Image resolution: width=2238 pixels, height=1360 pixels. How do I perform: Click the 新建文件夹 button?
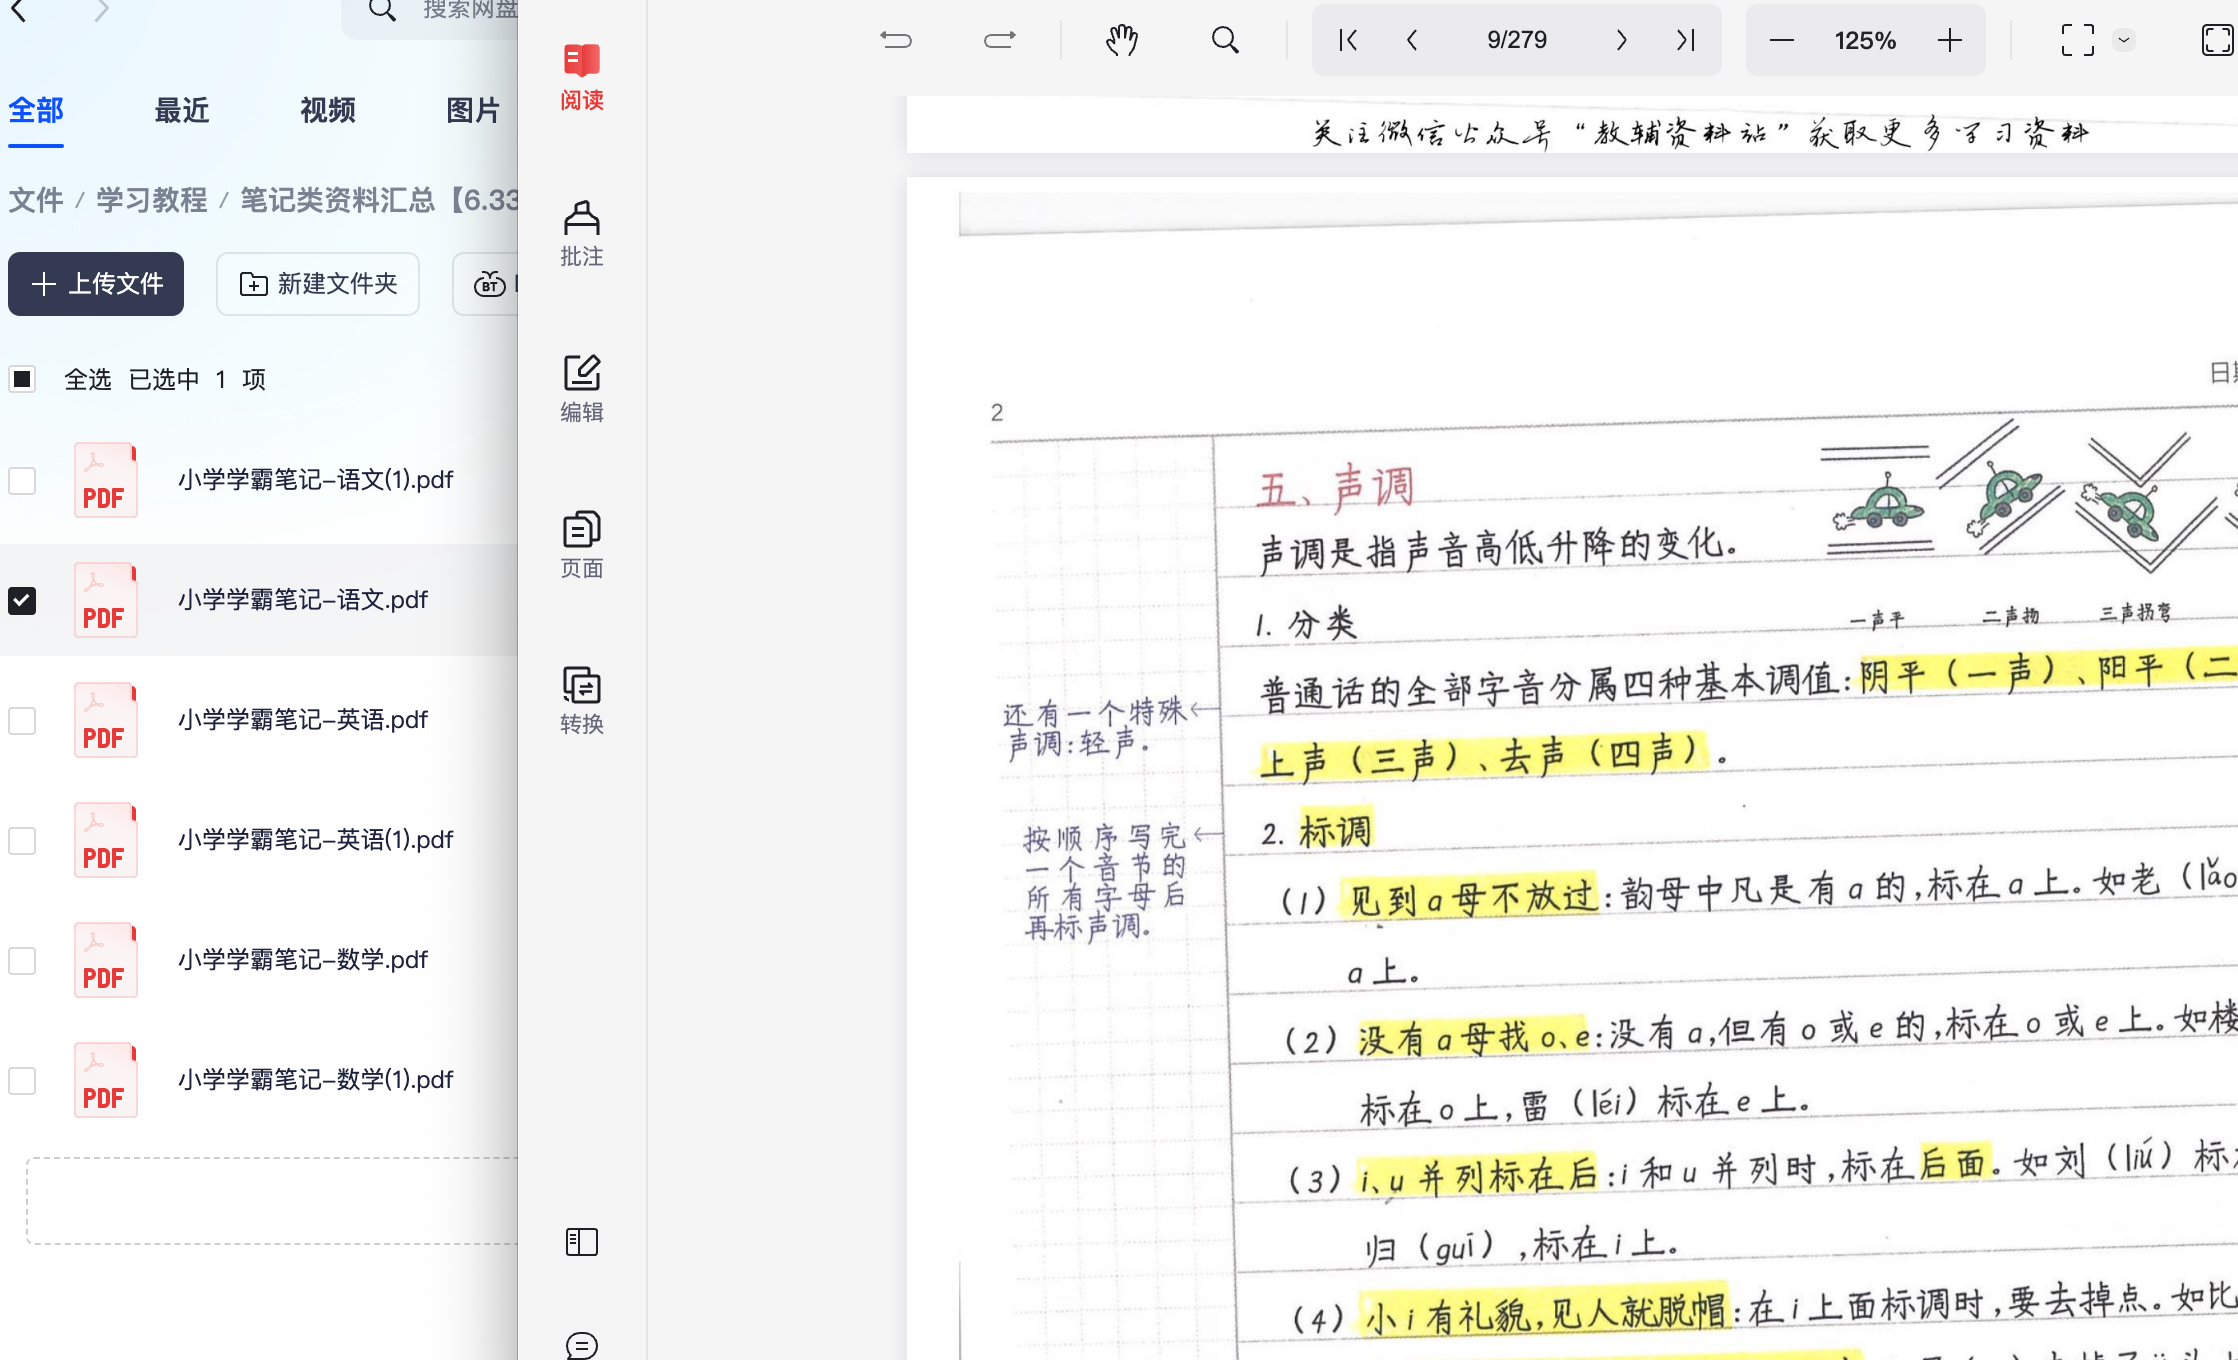(318, 284)
